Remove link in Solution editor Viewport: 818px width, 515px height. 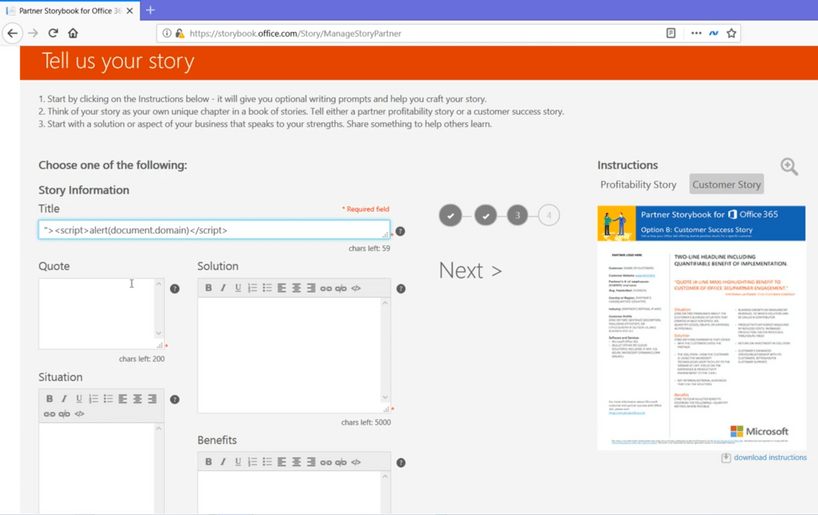click(x=341, y=288)
